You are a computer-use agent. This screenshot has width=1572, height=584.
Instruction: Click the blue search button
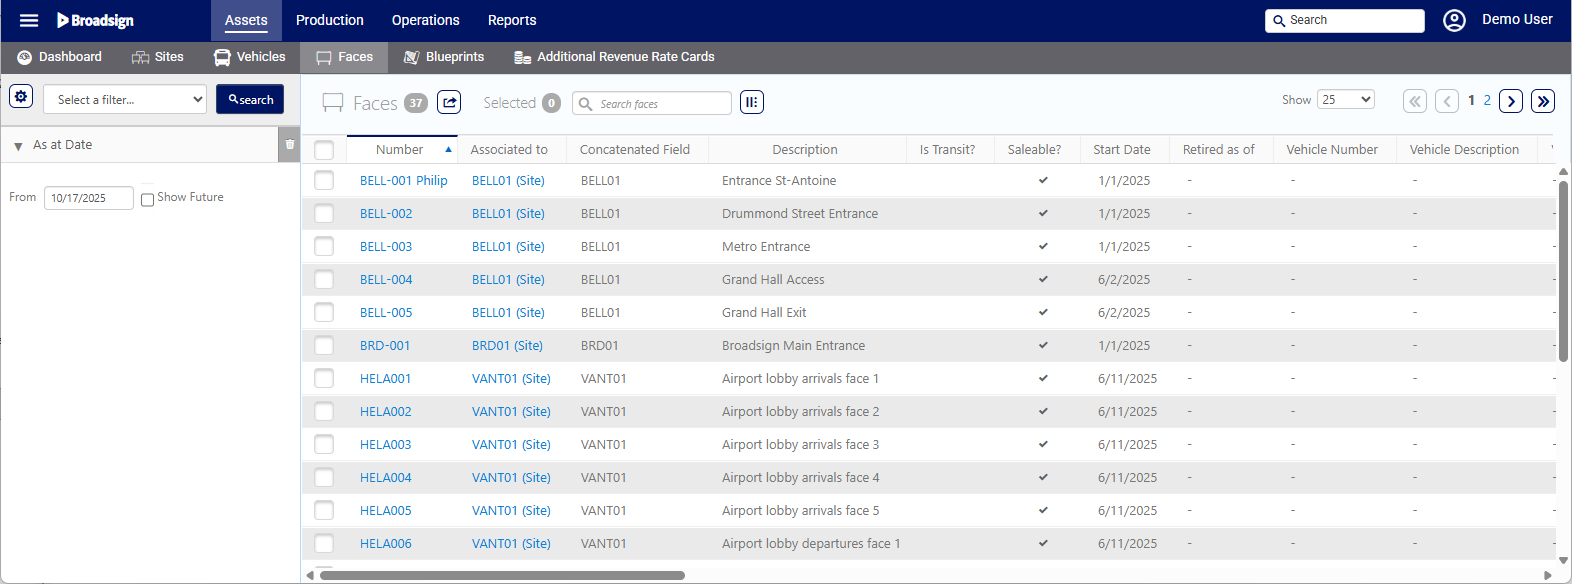pyautogui.click(x=250, y=99)
